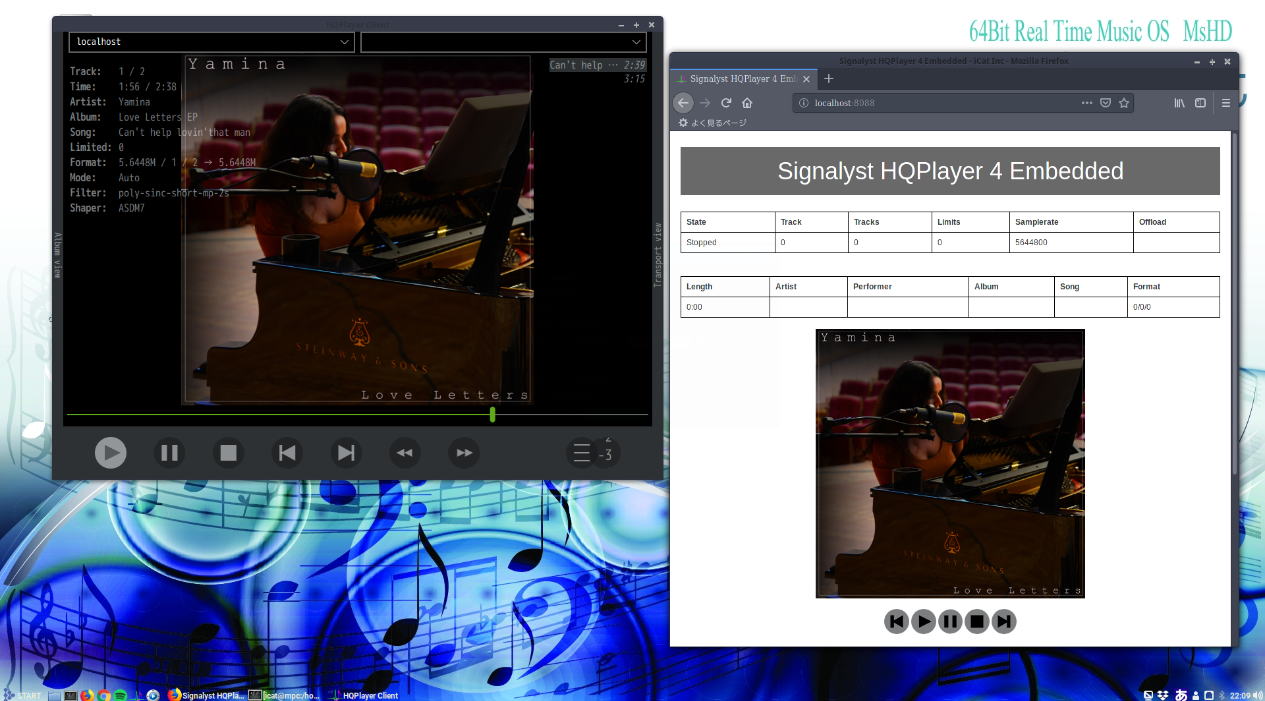This screenshot has height=701, width=1265.
Task: Rewind the song in HQPlayer Client
Action: pyautogui.click(x=405, y=453)
